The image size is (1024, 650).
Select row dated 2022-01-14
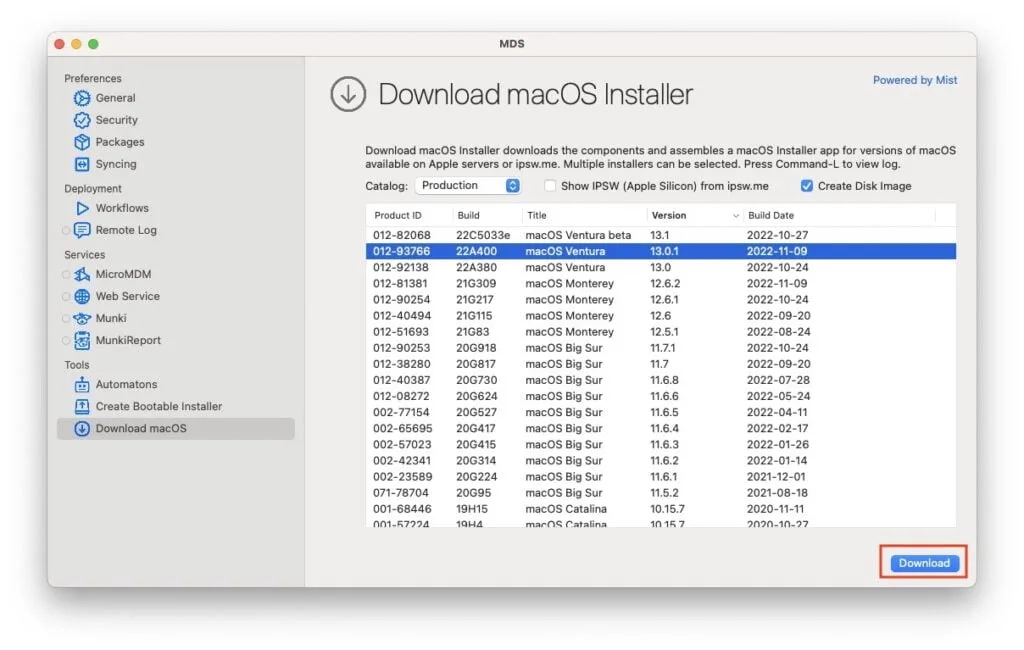(x=660, y=461)
